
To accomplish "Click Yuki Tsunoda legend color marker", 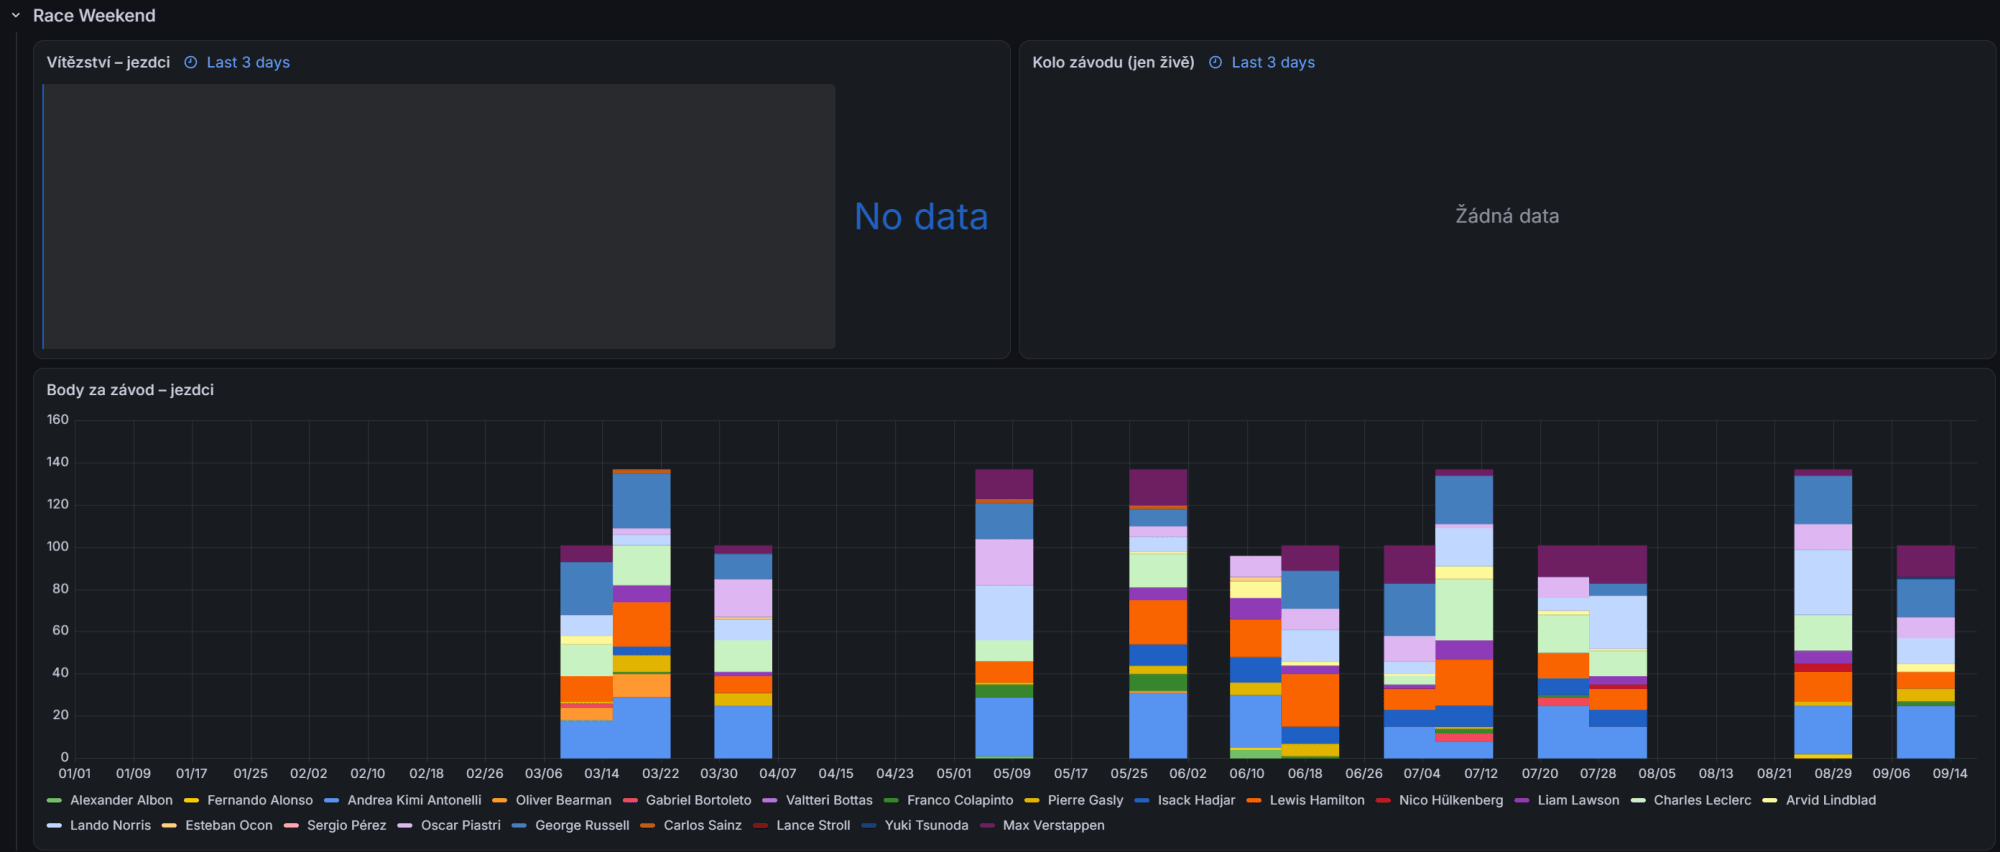I will point(868,825).
